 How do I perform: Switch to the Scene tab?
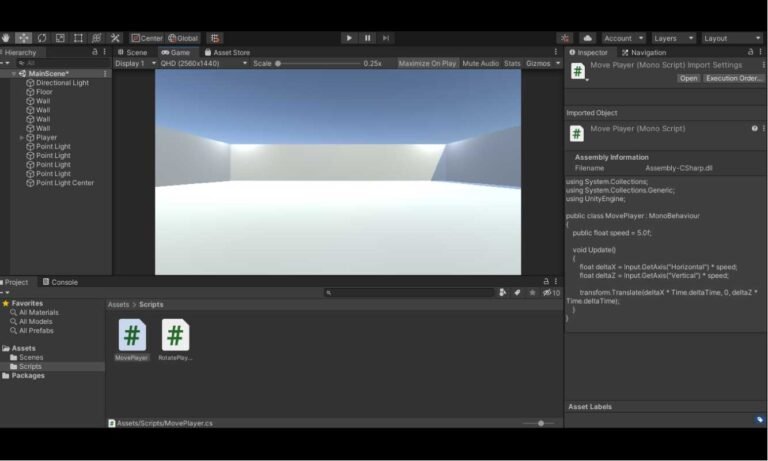point(132,52)
